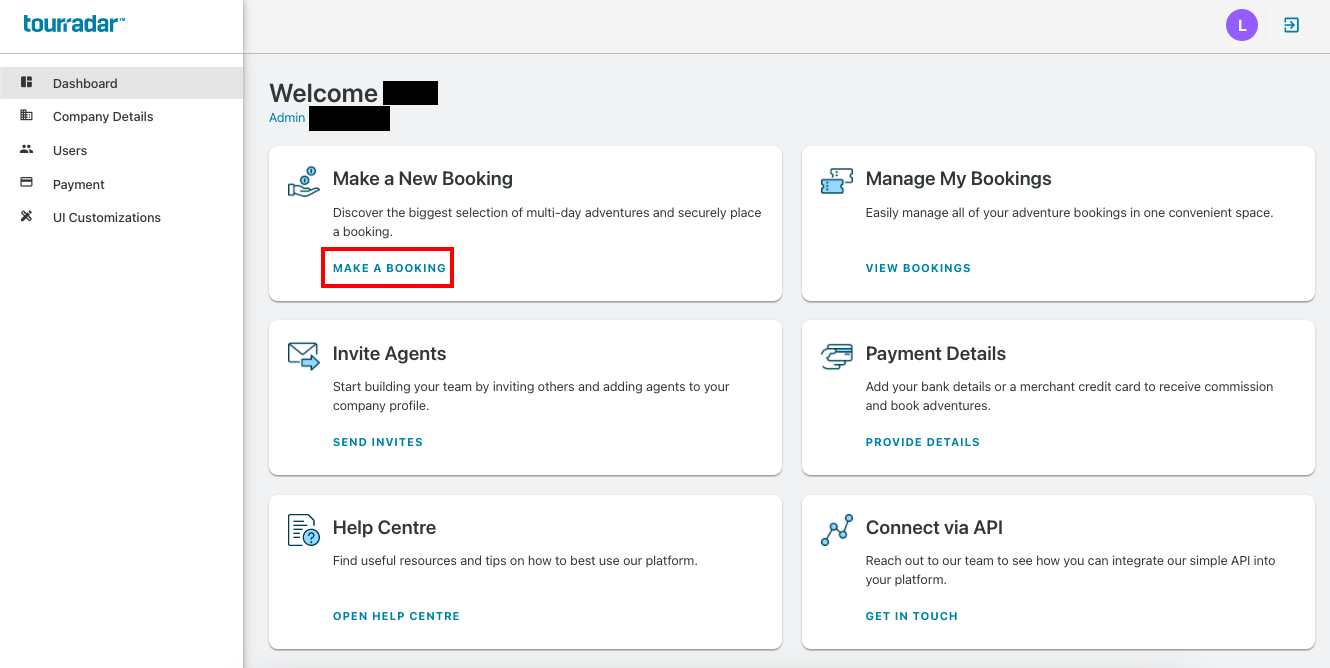Click the Payment Details cards icon

click(x=836, y=356)
